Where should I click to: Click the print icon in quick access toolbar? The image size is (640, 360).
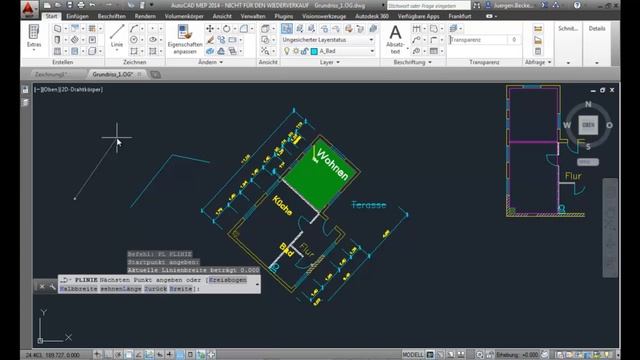click(x=81, y=5)
